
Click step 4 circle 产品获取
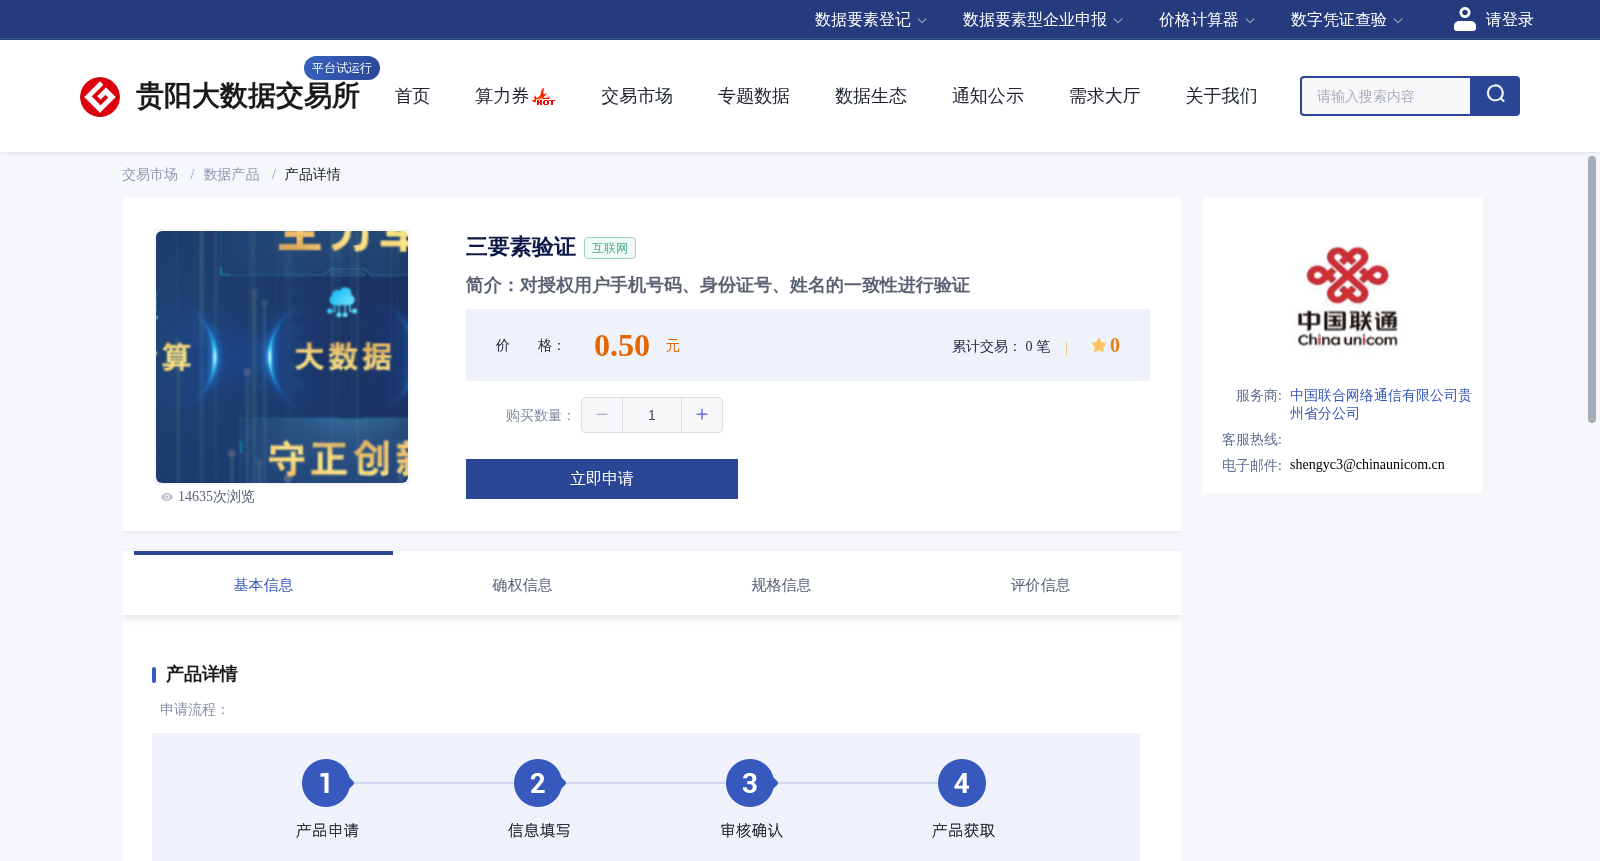point(962,783)
